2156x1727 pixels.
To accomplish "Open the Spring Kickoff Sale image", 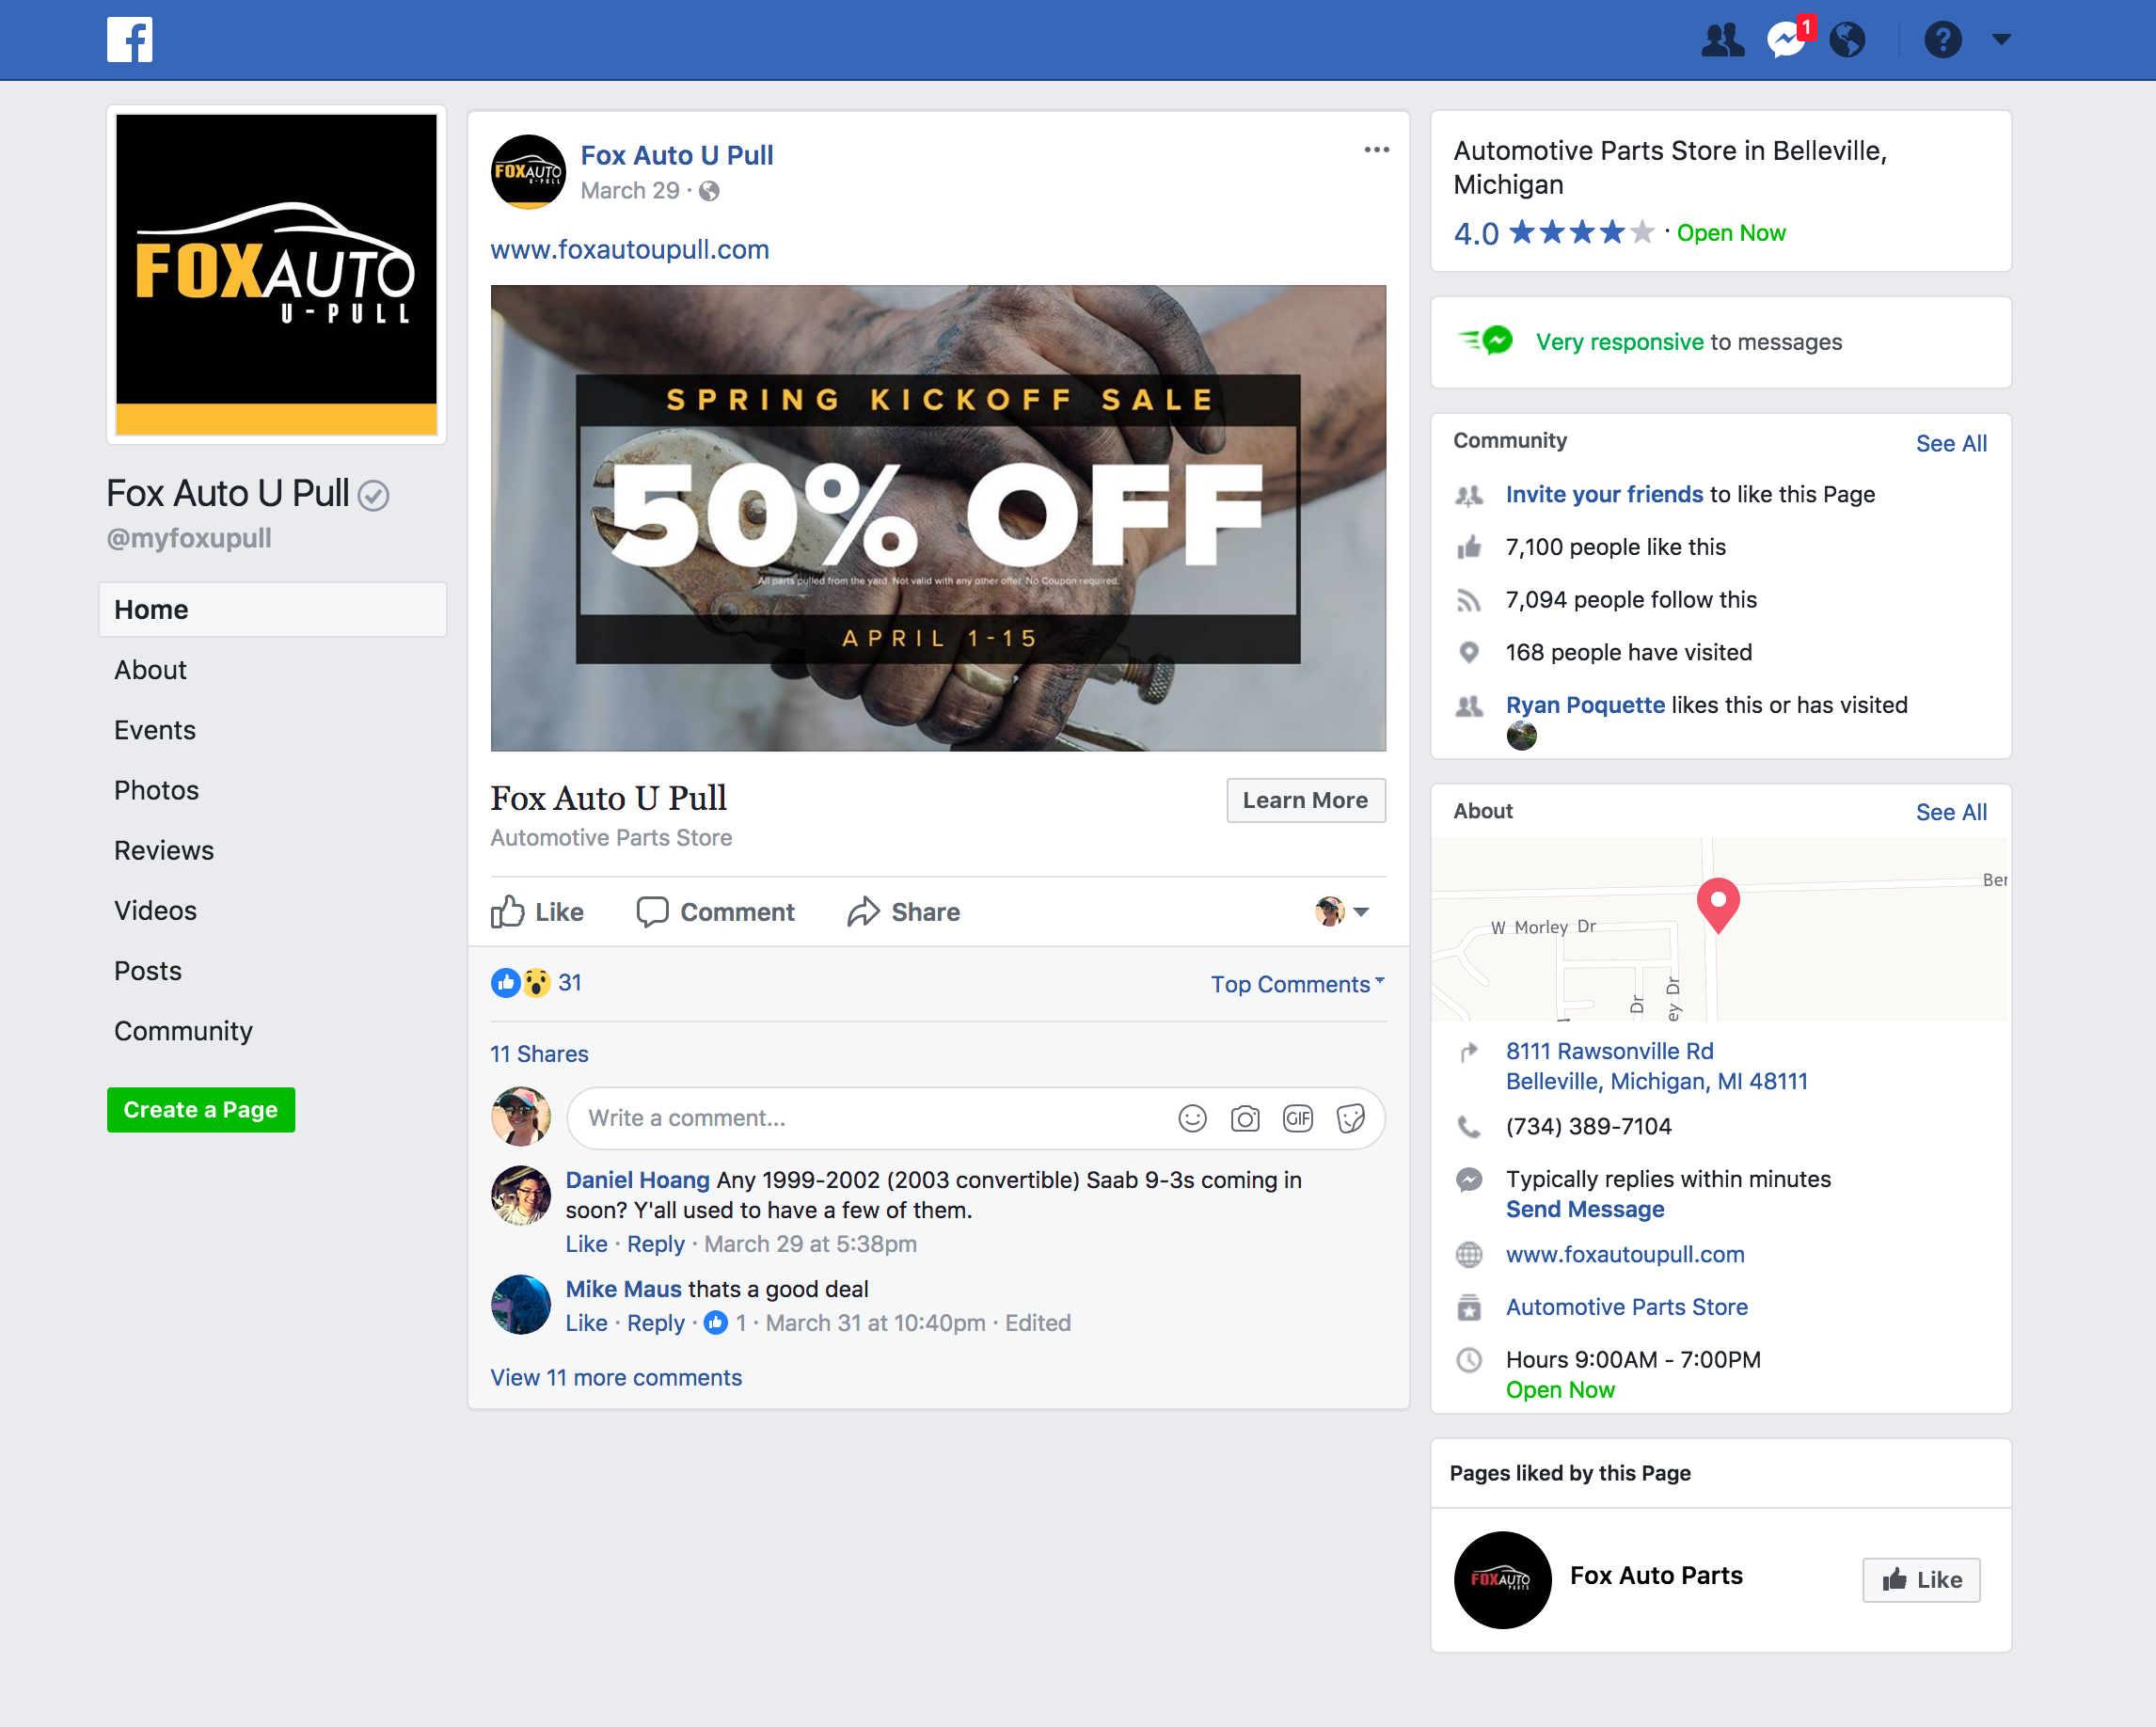I will click(938, 518).
